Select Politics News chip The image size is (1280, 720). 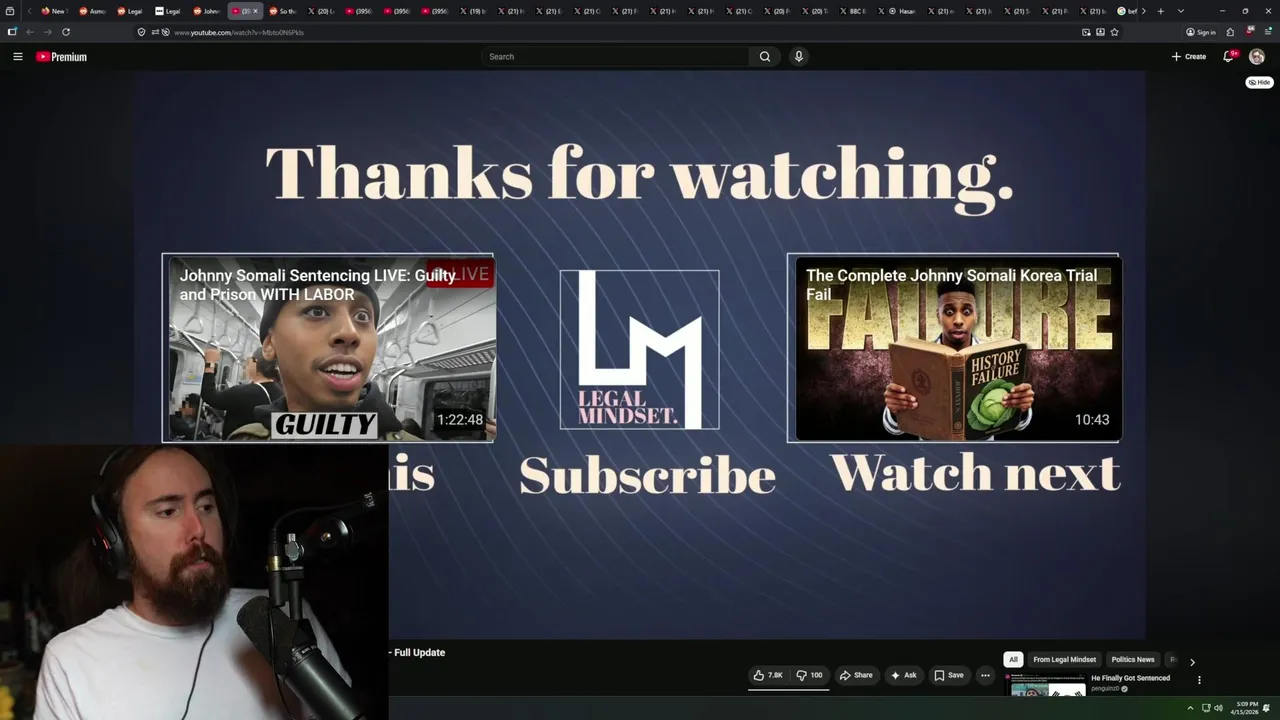(x=1133, y=660)
